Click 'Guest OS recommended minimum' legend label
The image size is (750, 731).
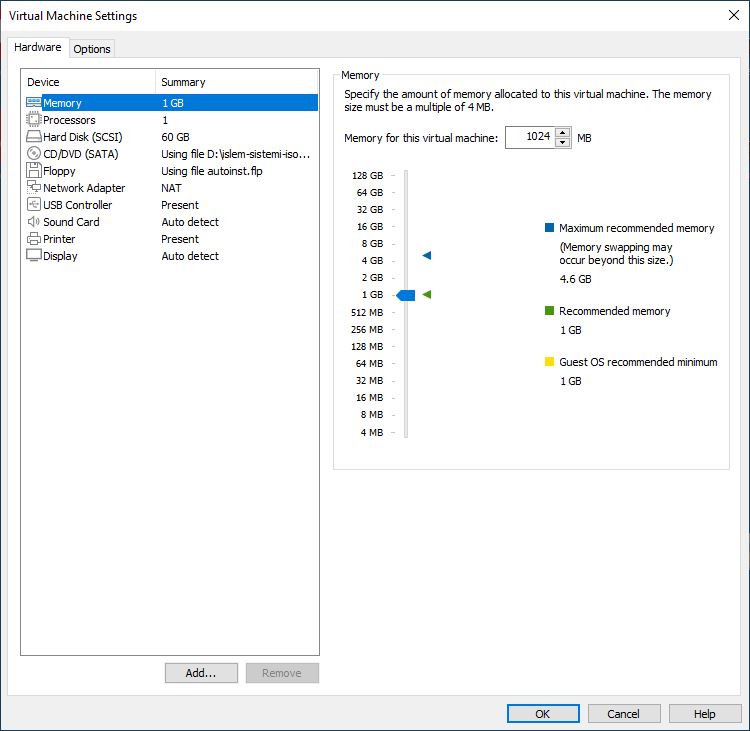pyautogui.click(x=638, y=362)
